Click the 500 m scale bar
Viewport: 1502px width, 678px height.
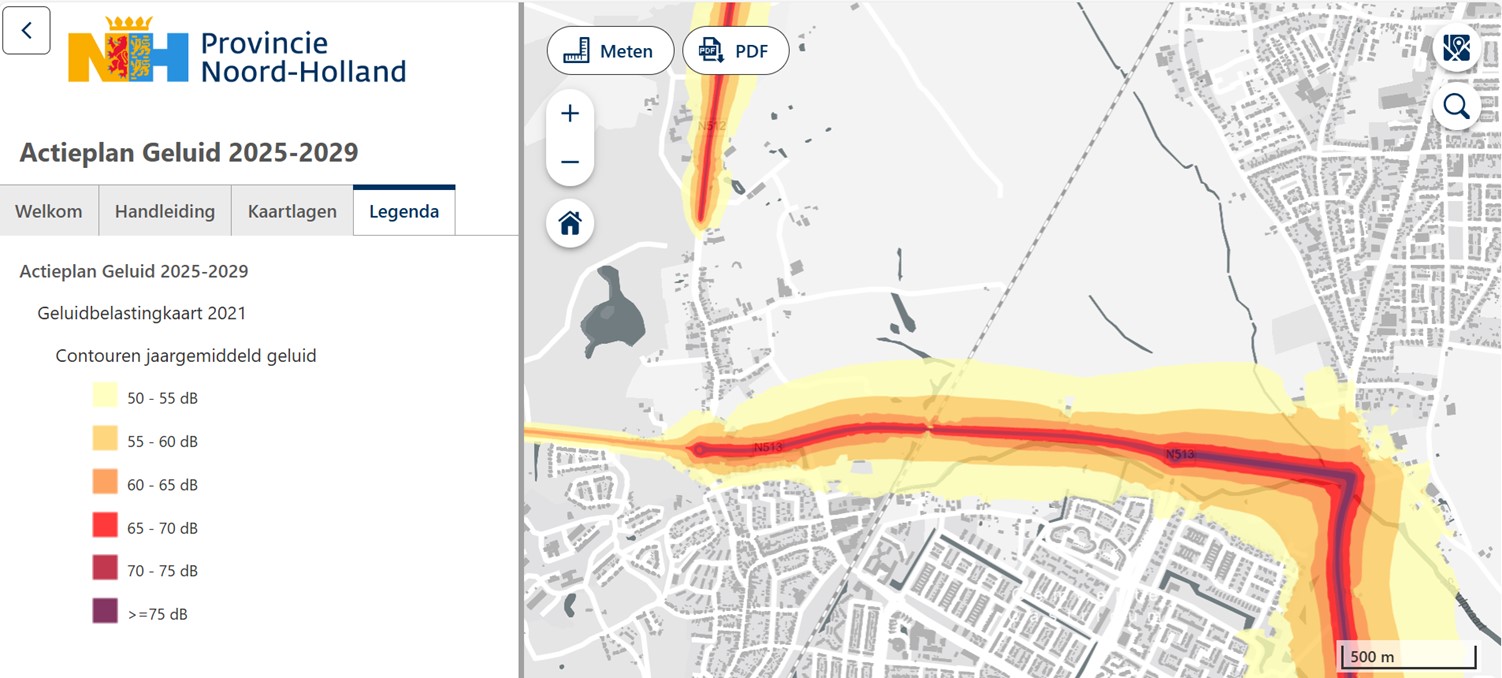pyautogui.click(x=1407, y=656)
